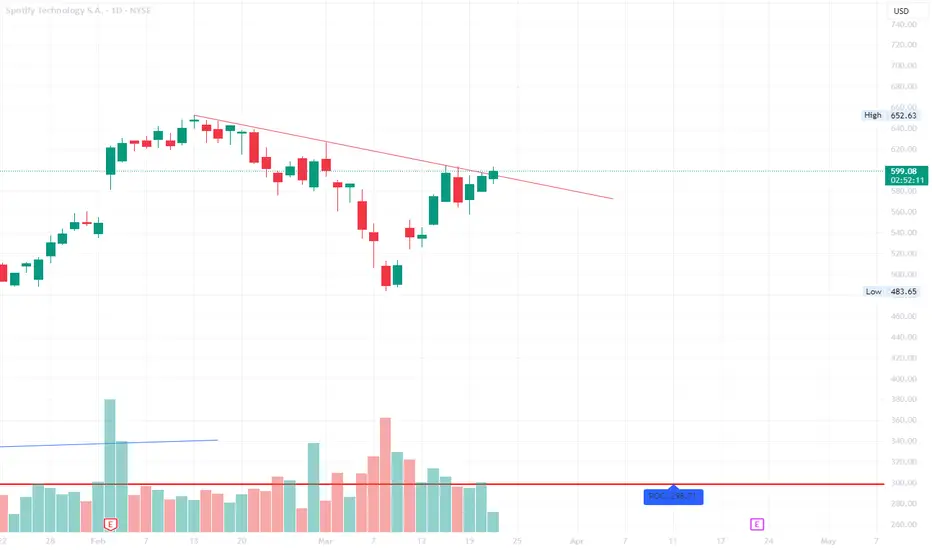Viewport: 932px width, 550px height.
Task: Click the Mar label on the date axis
Action: [325, 541]
